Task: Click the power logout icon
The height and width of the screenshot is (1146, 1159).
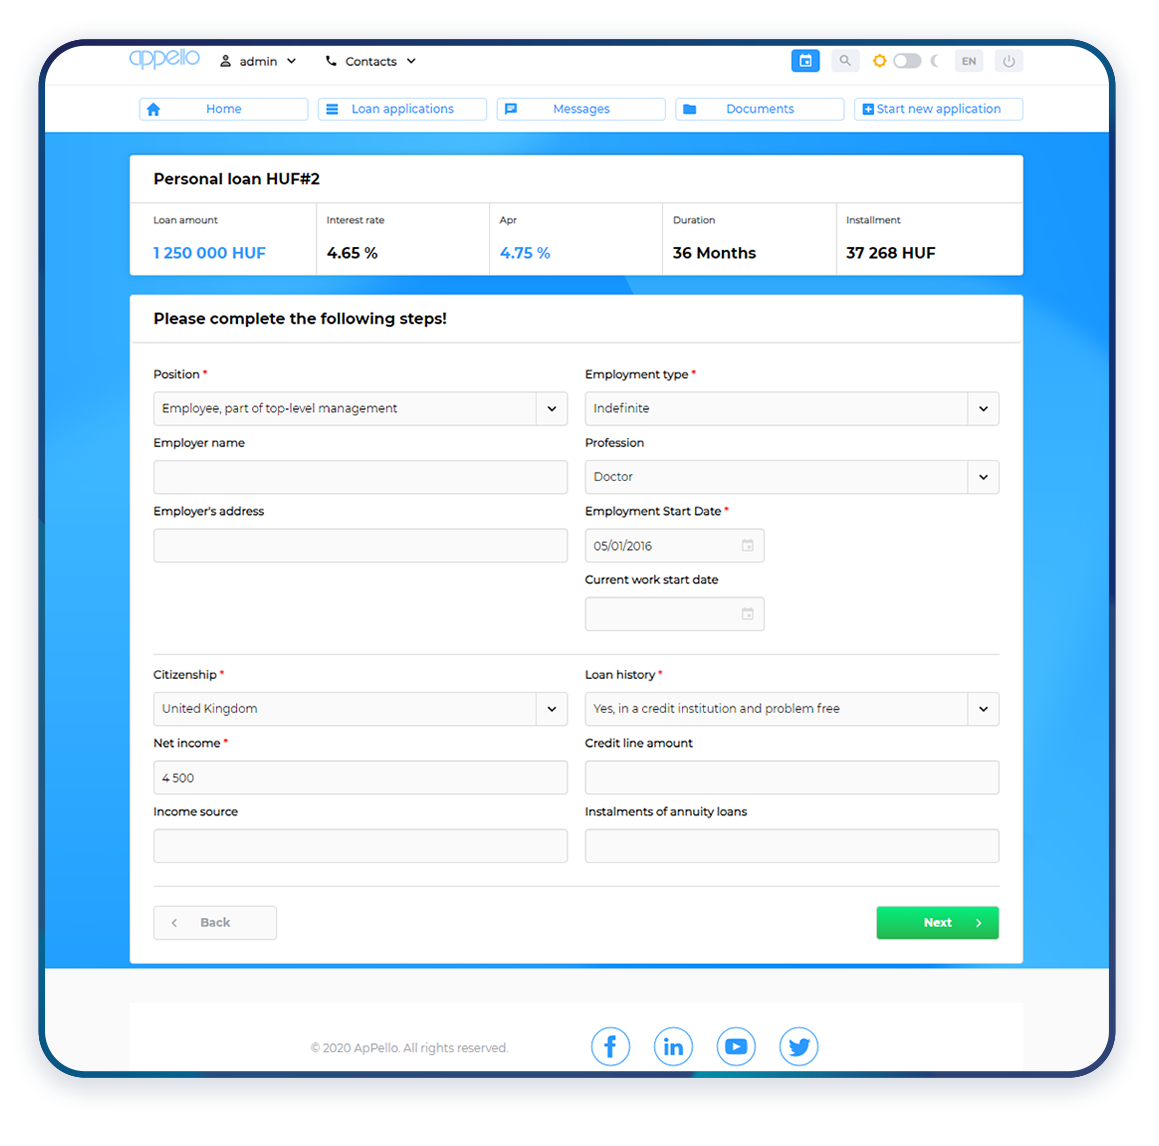Action: (x=1009, y=61)
